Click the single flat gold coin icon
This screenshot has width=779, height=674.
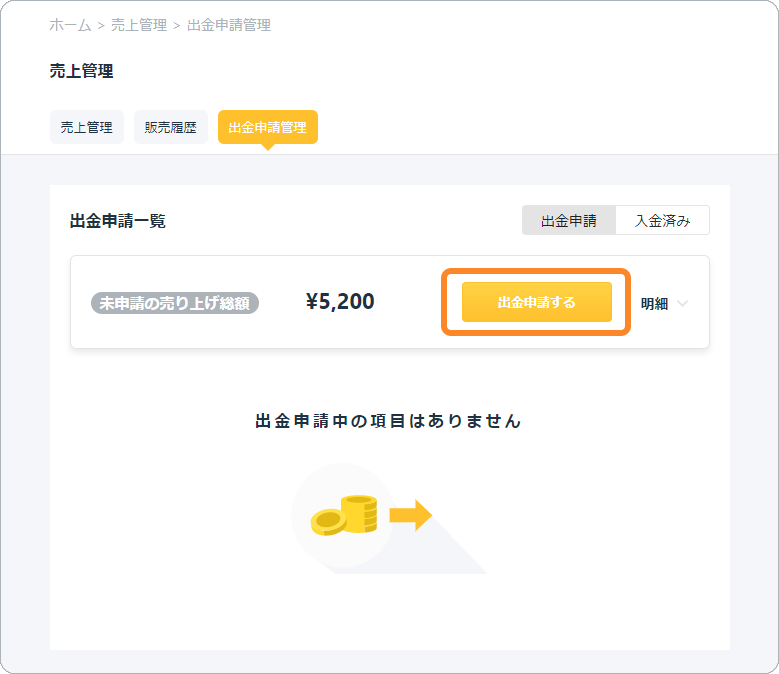(328, 522)
